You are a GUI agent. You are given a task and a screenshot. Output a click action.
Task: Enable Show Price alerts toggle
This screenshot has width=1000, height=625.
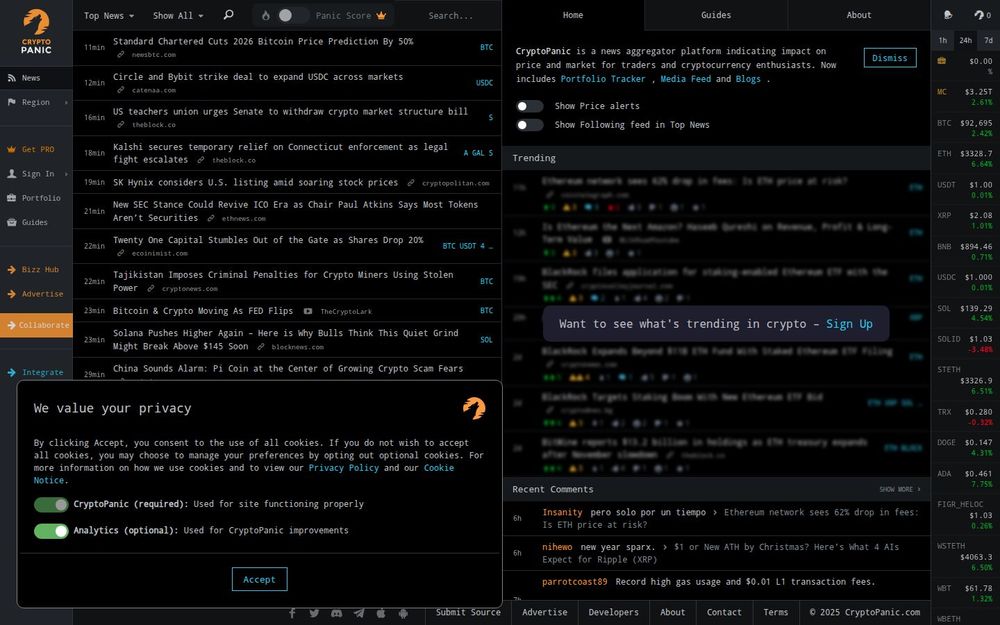pyautogui.click(x=529, y=106)
